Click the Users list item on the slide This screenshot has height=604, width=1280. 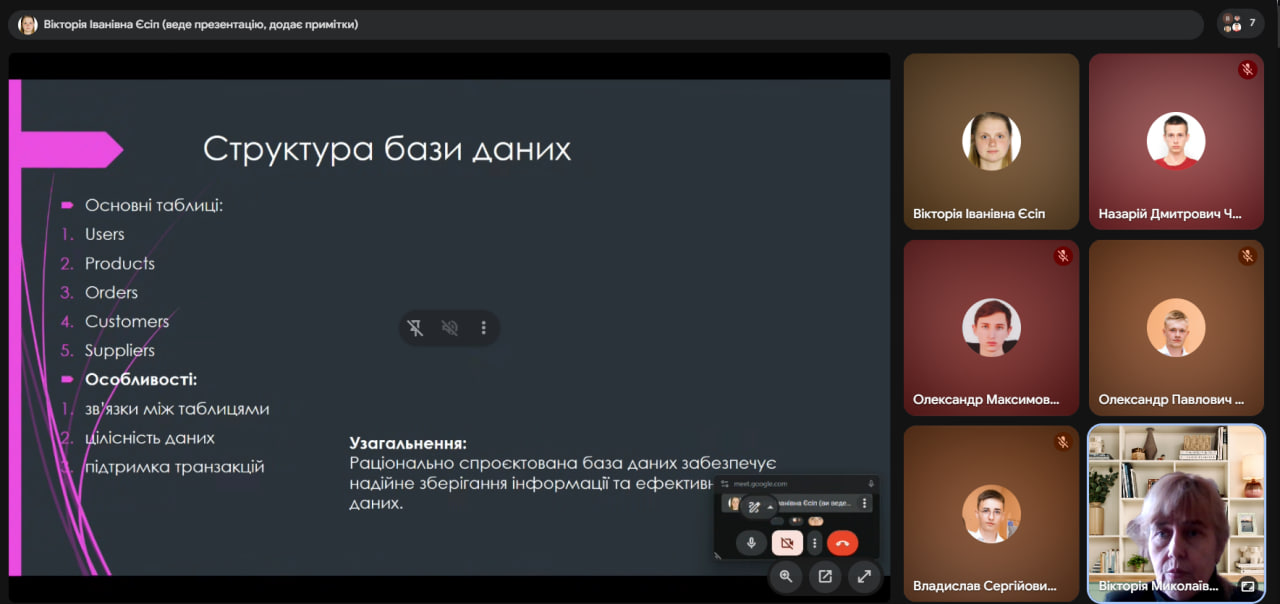tap(105, 234)
